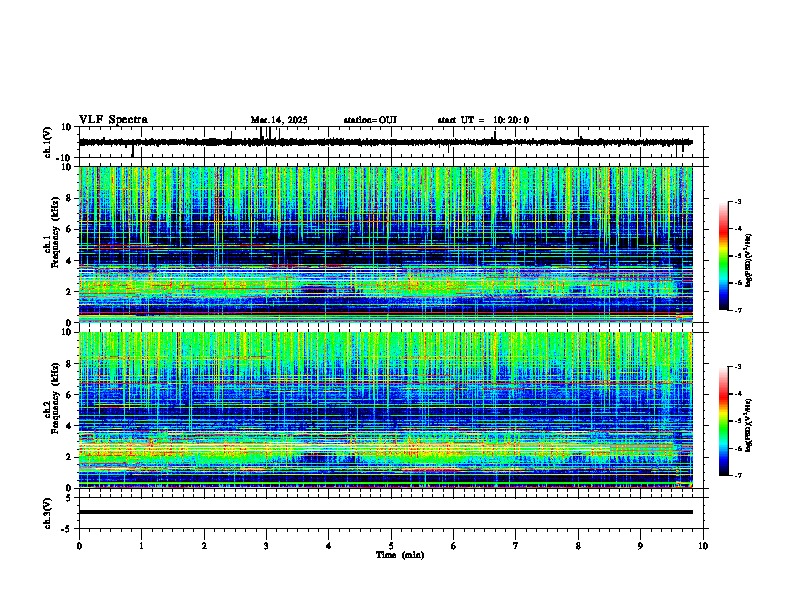This screenshot has width=792, height=612.
Task: Click the "VLF Spectra" title text
Action: tap(113, 120)
